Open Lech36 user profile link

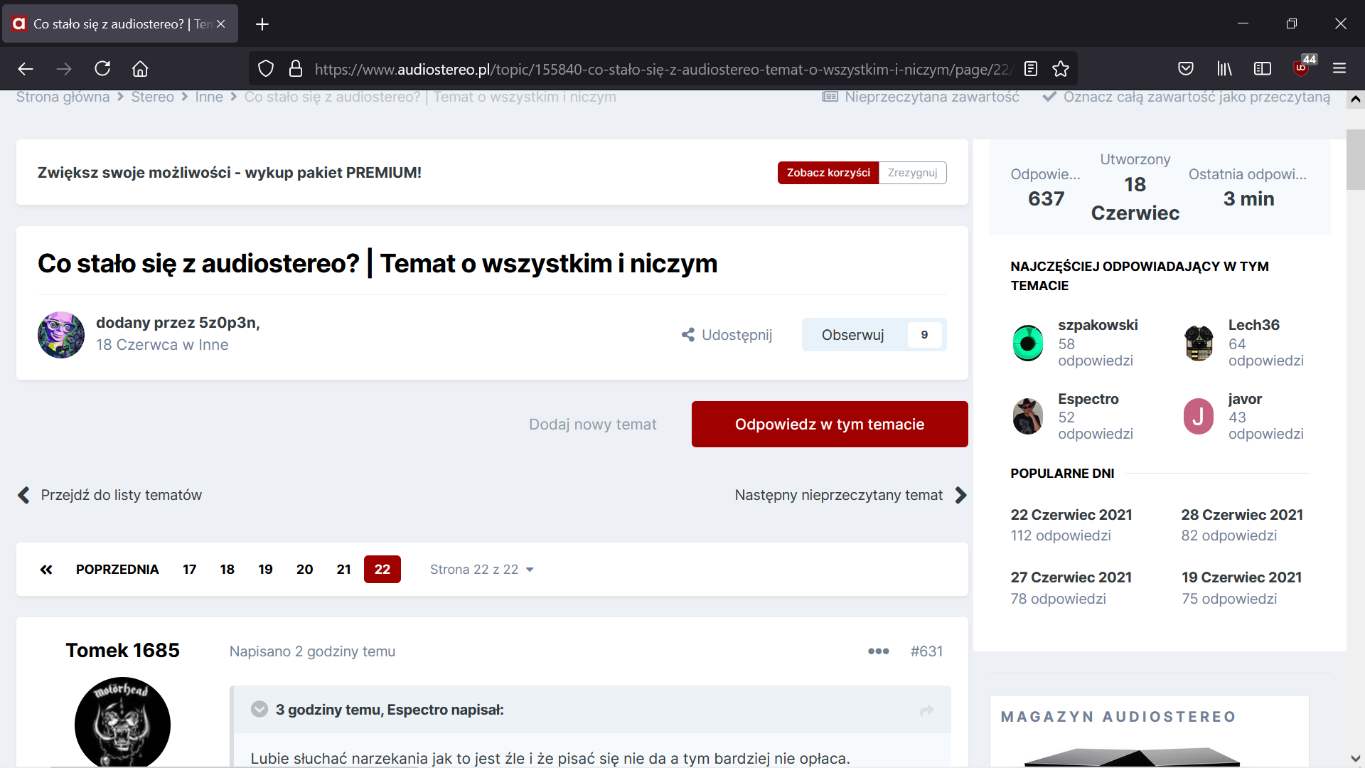[1254, 325]
